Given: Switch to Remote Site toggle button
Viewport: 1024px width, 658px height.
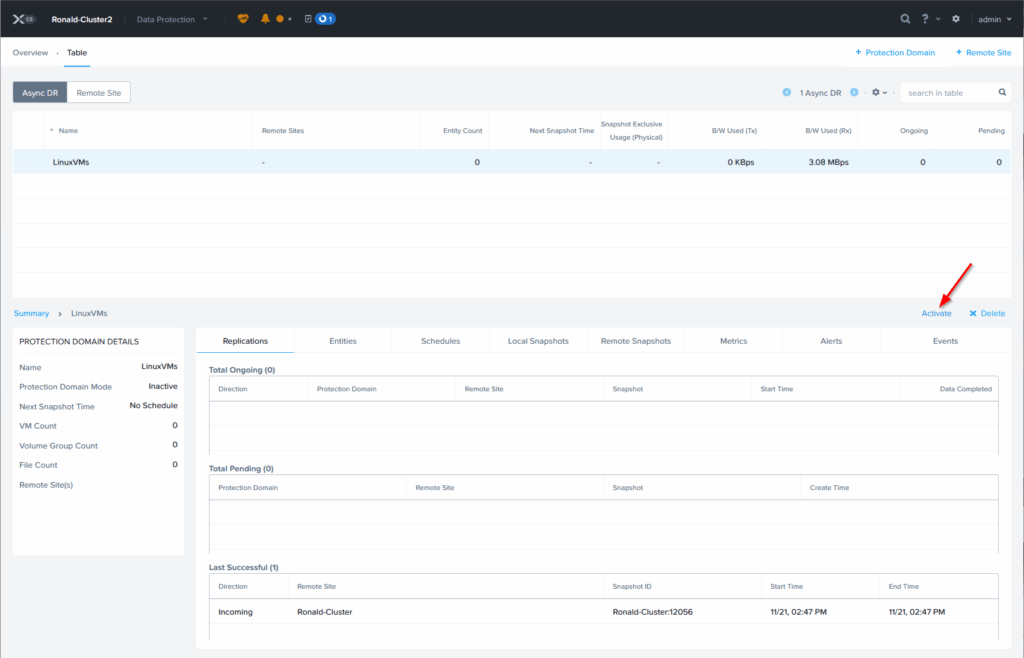Looking at the screenshot, I should pos(98,92).
